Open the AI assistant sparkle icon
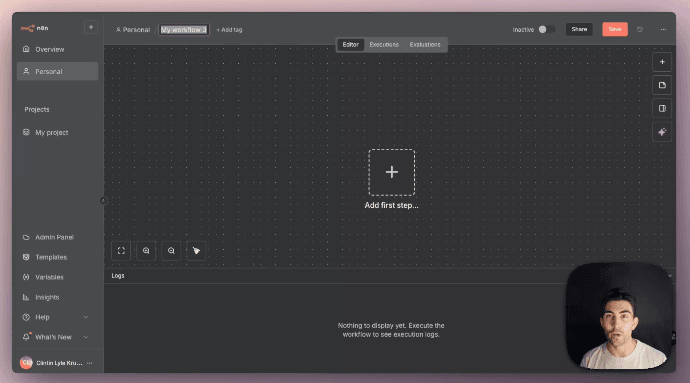Screen dimensions: 690x383 coord(662,132)
